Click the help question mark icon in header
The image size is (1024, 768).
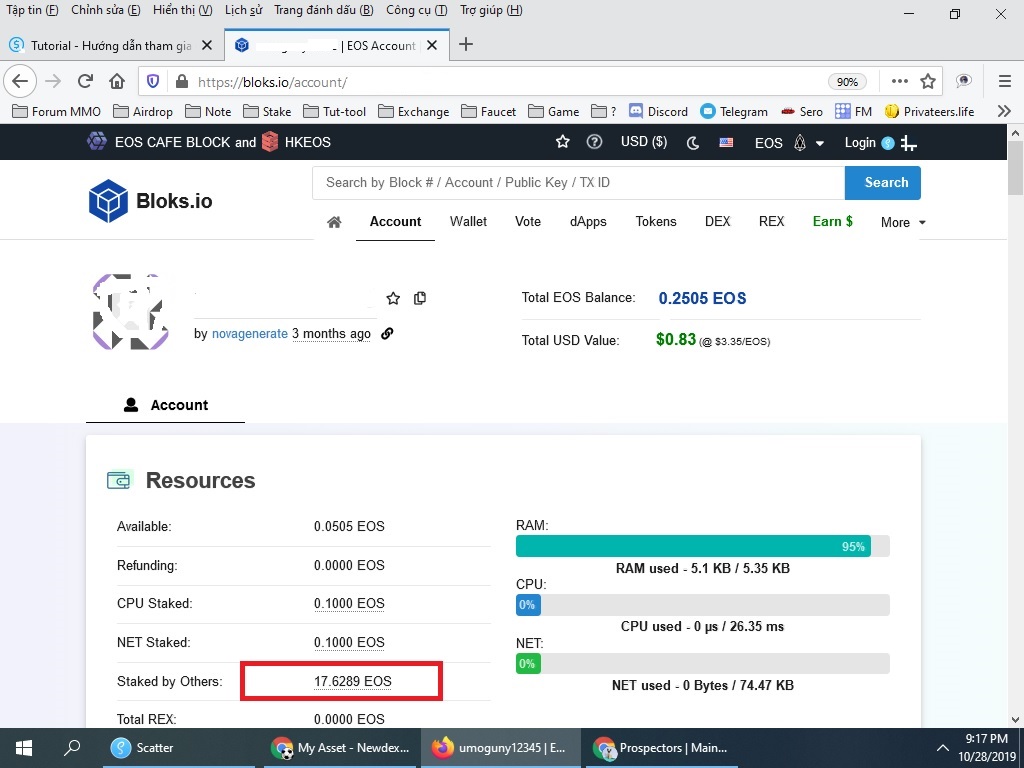pyautogui.click(x=594, y=143)
